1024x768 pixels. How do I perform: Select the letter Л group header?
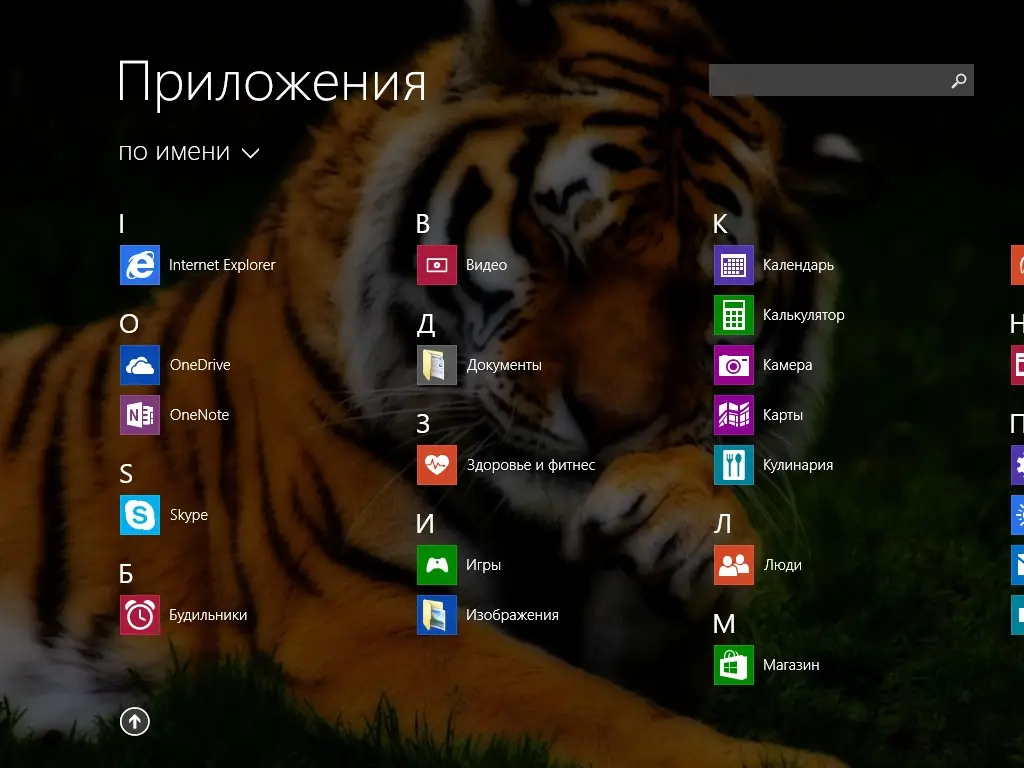(722, 524)
